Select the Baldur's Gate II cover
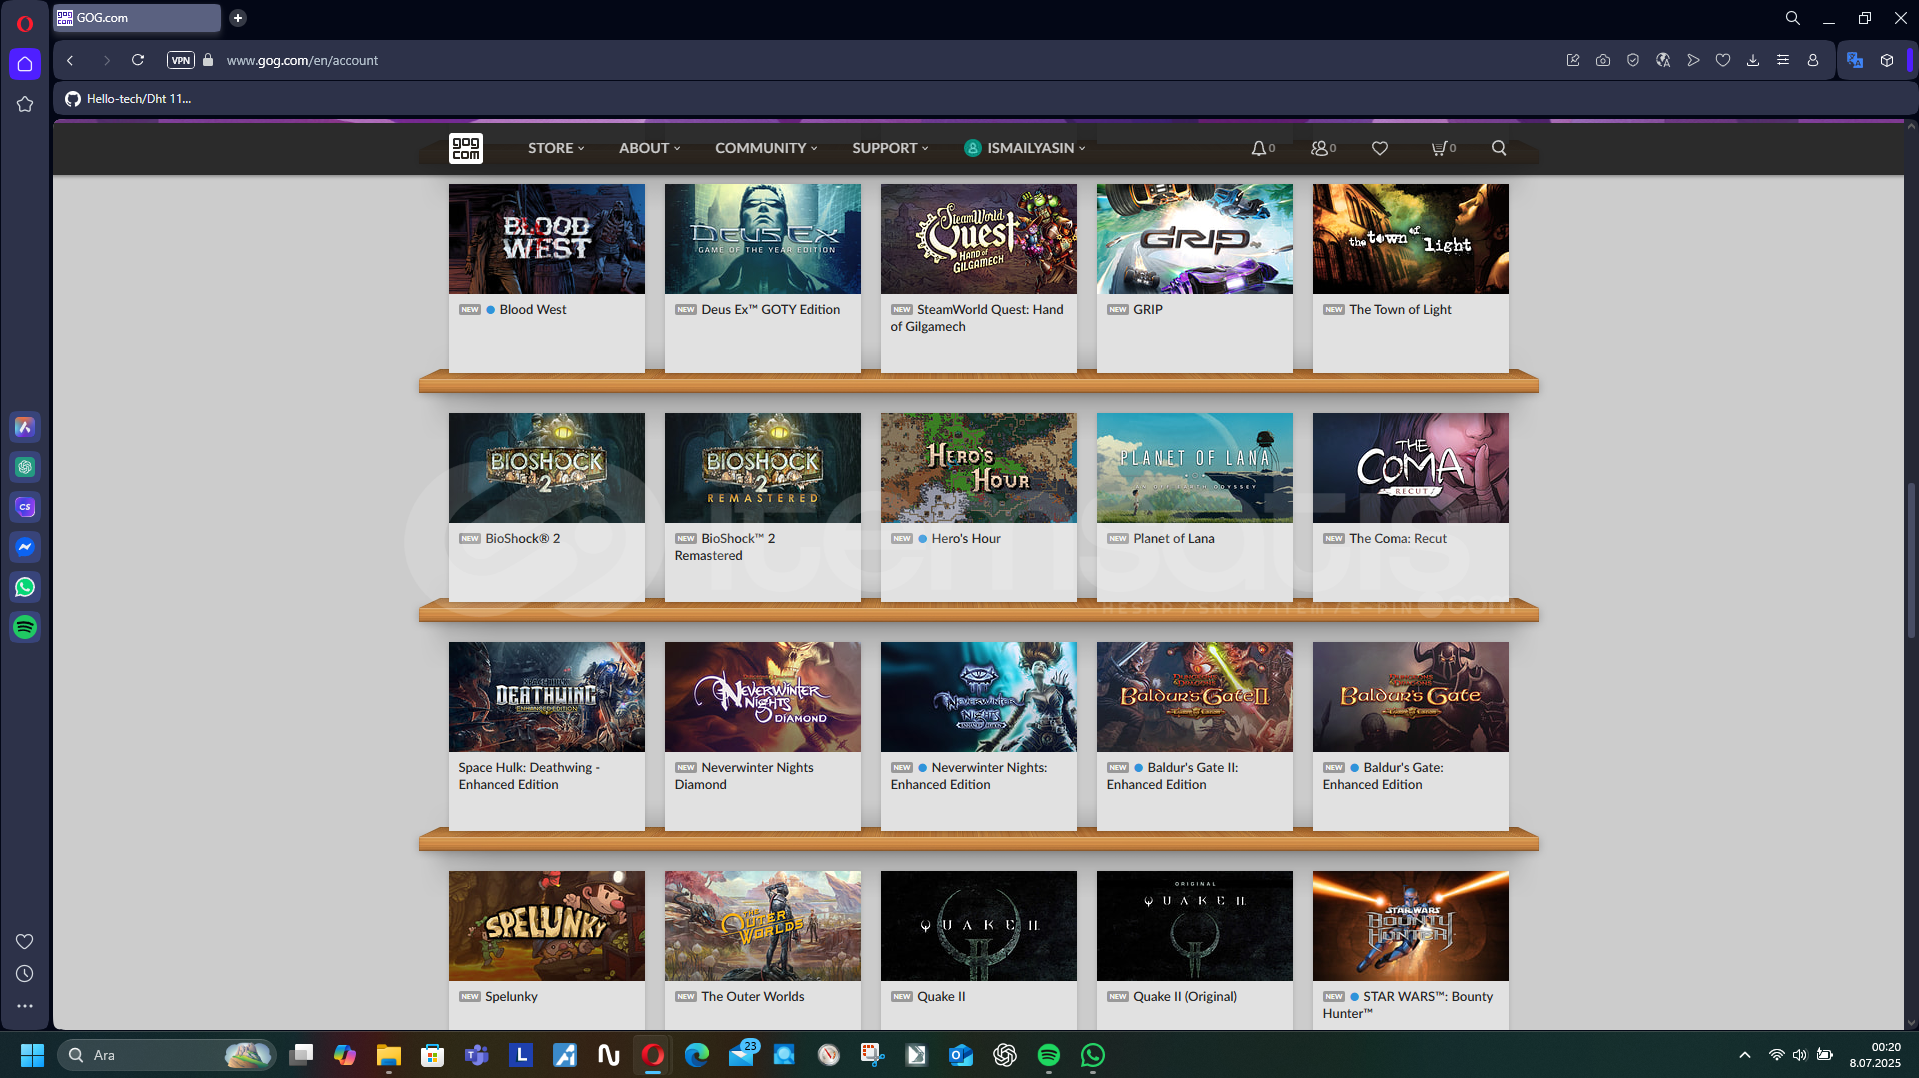This screenshot has height=1078, width=1919. [x=1194, y=696]
